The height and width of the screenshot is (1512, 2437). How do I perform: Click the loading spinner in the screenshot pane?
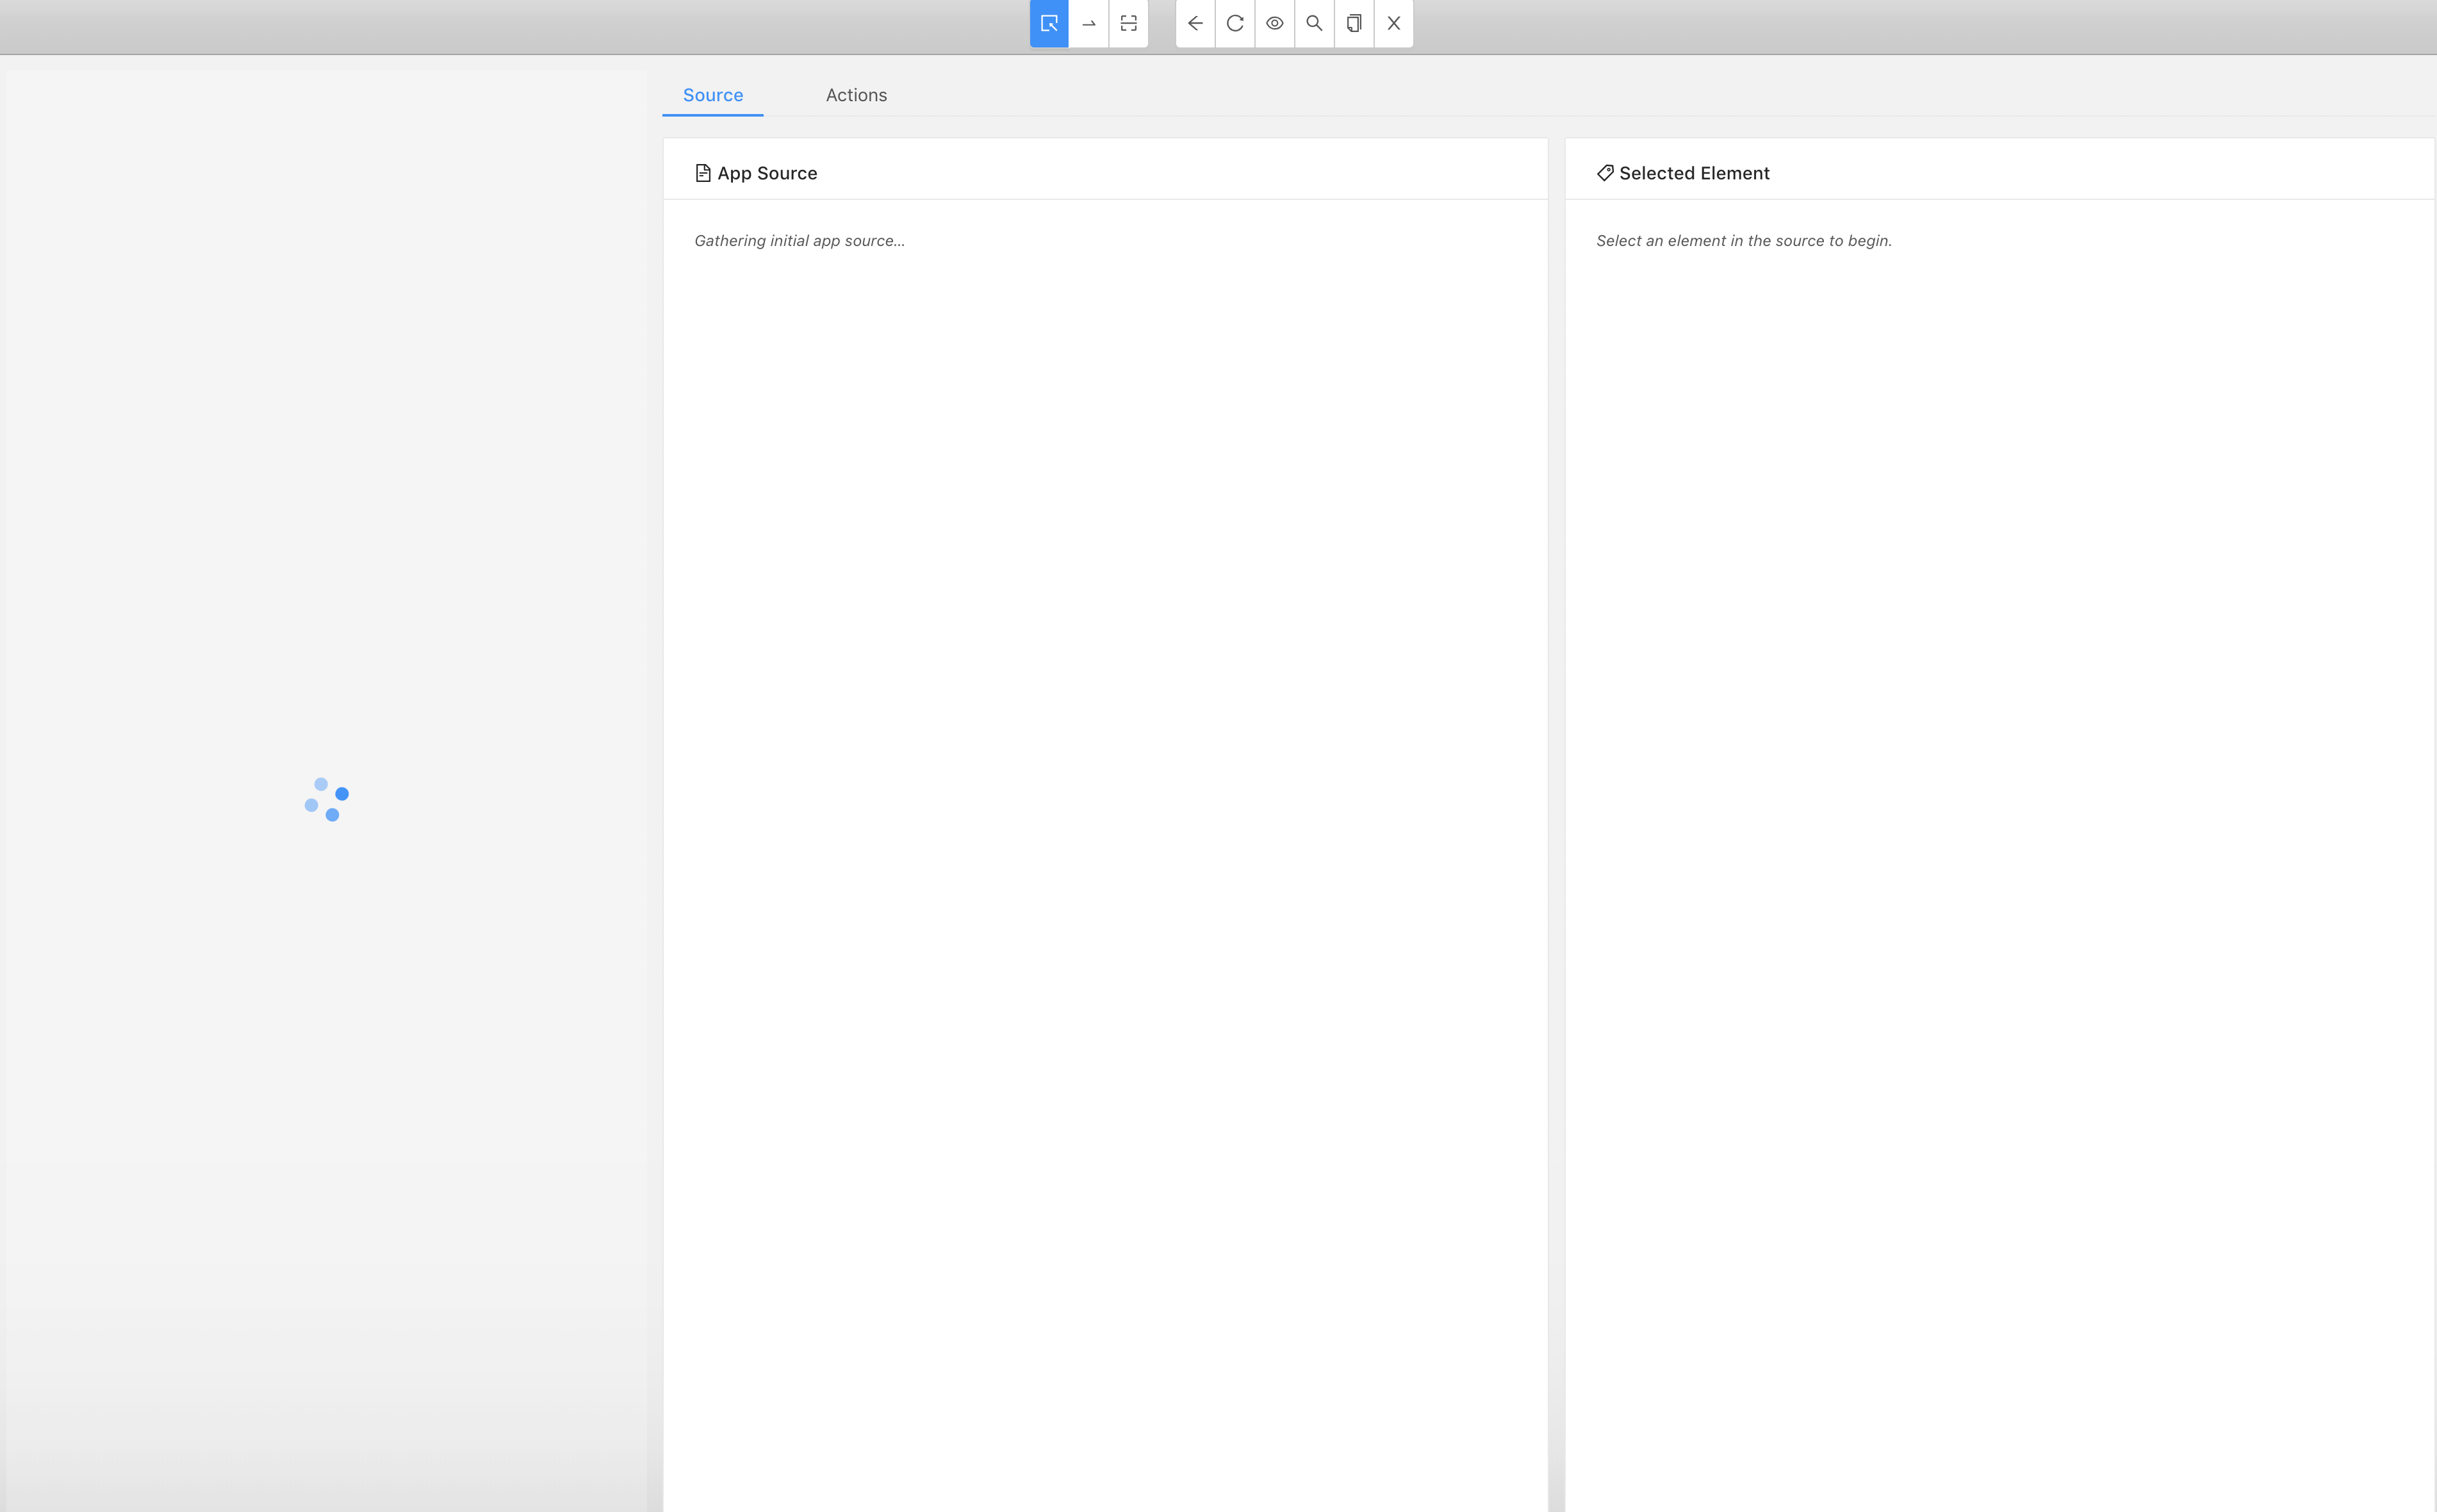click(327, 800)
